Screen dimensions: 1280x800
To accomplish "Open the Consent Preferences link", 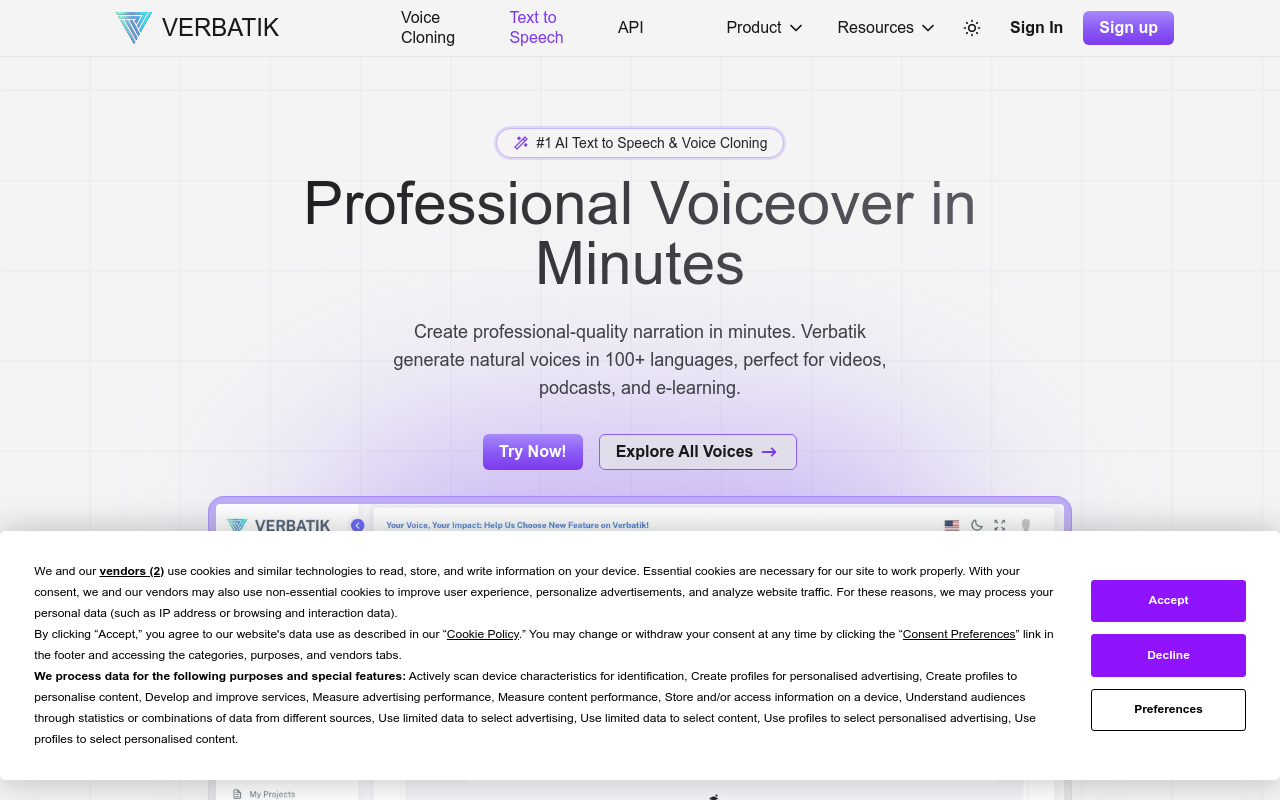I will pyautogui.click(x=959, y=634).
